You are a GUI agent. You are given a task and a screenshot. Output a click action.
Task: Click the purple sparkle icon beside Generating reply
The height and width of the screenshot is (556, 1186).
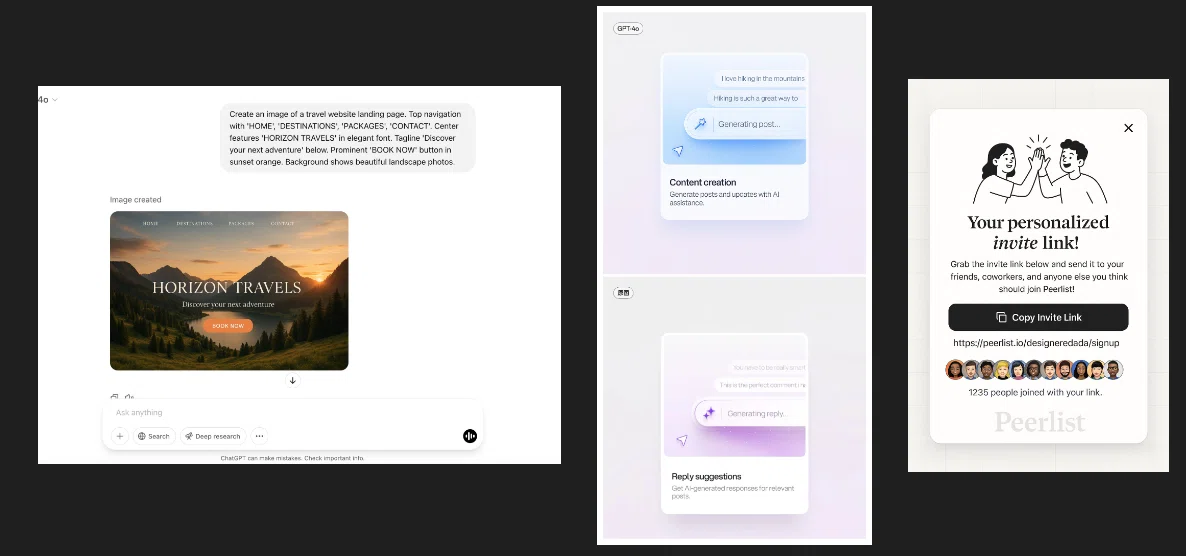click(x=709, y=413)
